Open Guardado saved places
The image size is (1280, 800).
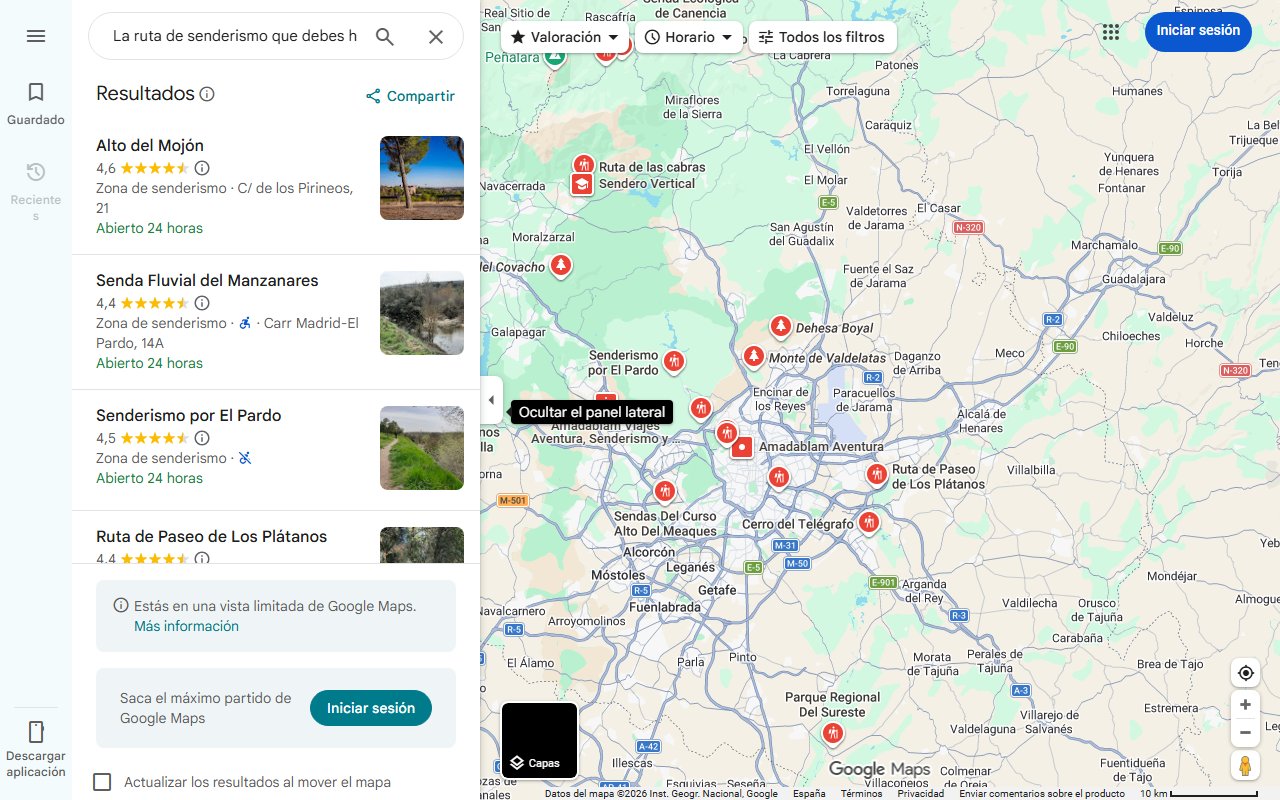[x=36, y=98]
